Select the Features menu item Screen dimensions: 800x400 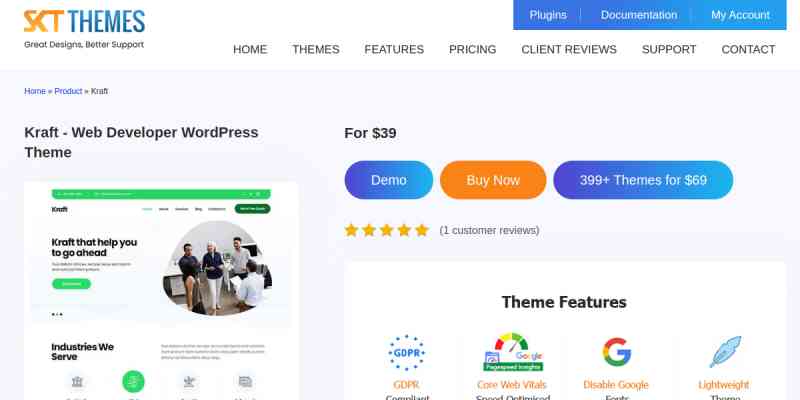click(394, 49)
